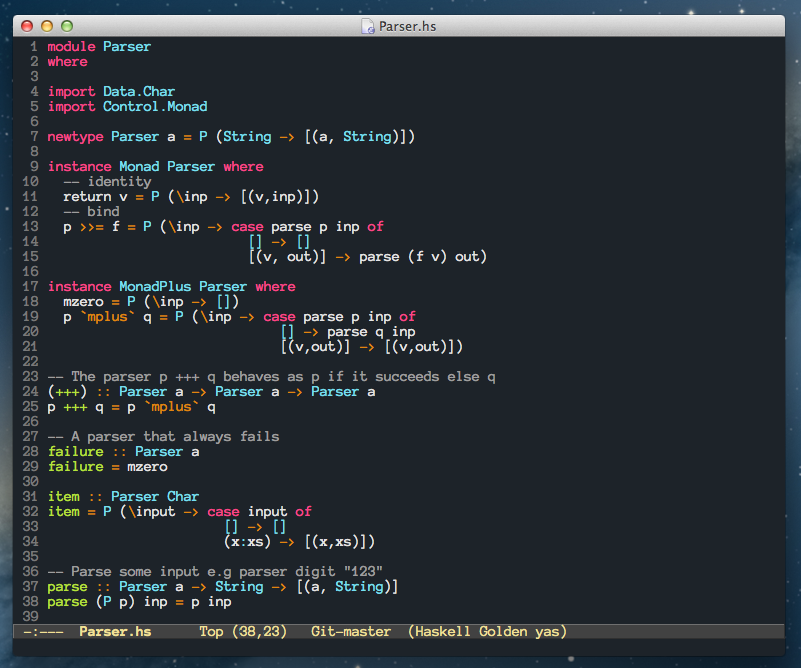Click the yellow minimize window button
The image size is (801, 668).
[47, 26]
